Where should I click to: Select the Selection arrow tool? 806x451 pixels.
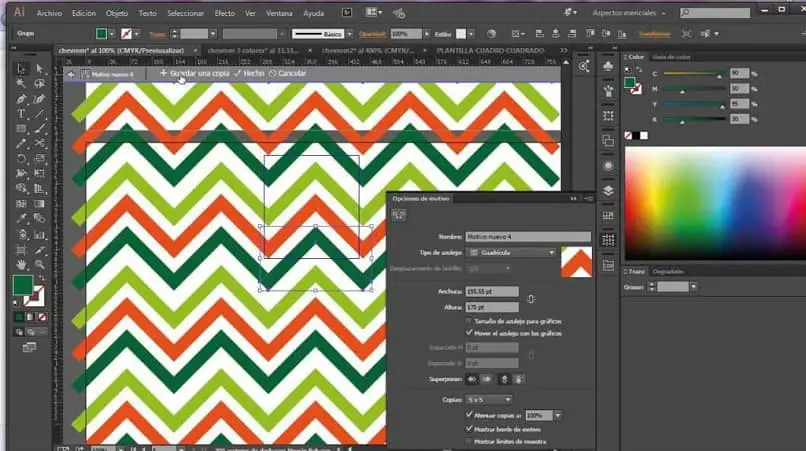(x=21, y=68)
